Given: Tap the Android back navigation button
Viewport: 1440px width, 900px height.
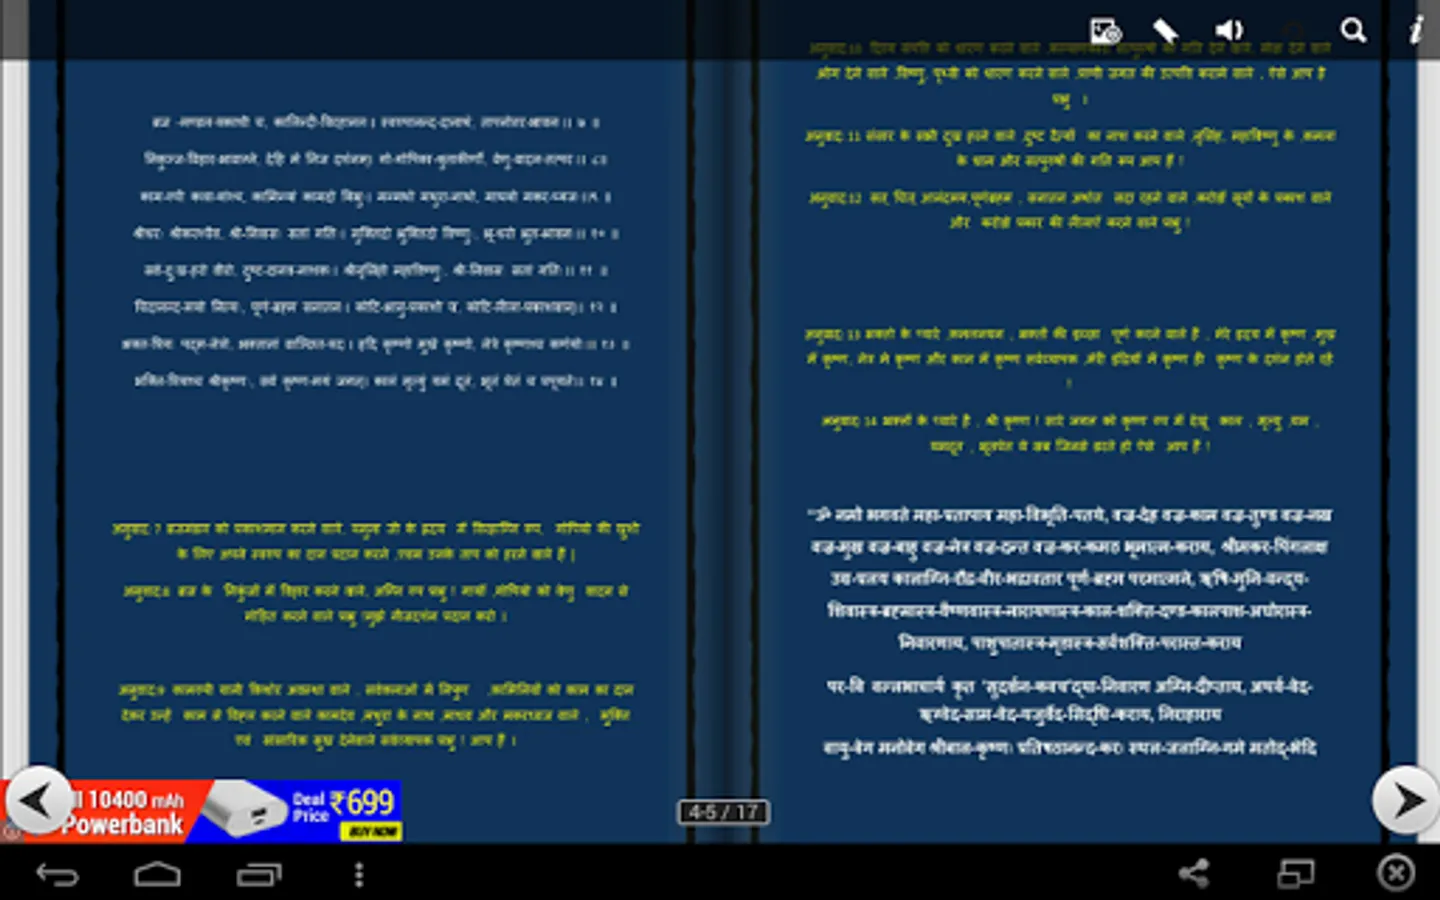Looking at the screenshot, I should pos(57,875).
